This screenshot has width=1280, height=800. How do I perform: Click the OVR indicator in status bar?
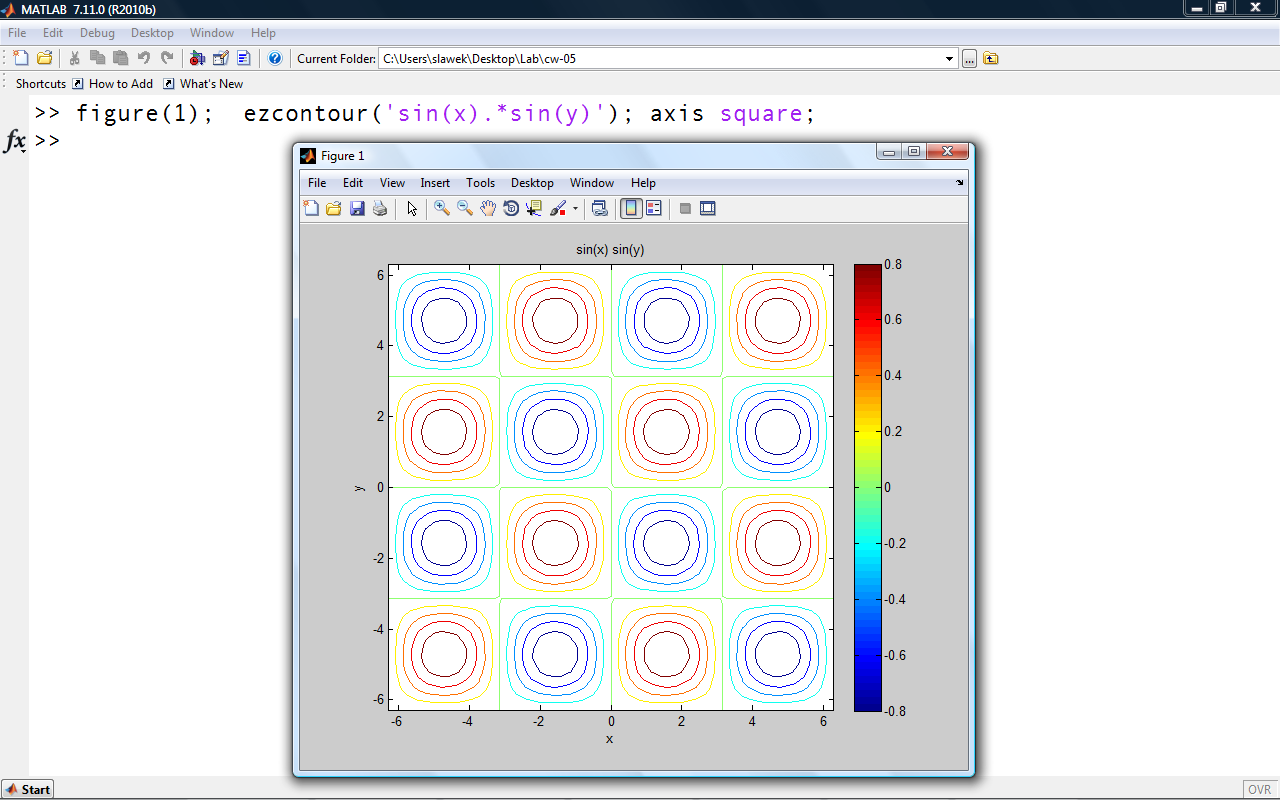pyautogui.click(x=1259, y=789)
